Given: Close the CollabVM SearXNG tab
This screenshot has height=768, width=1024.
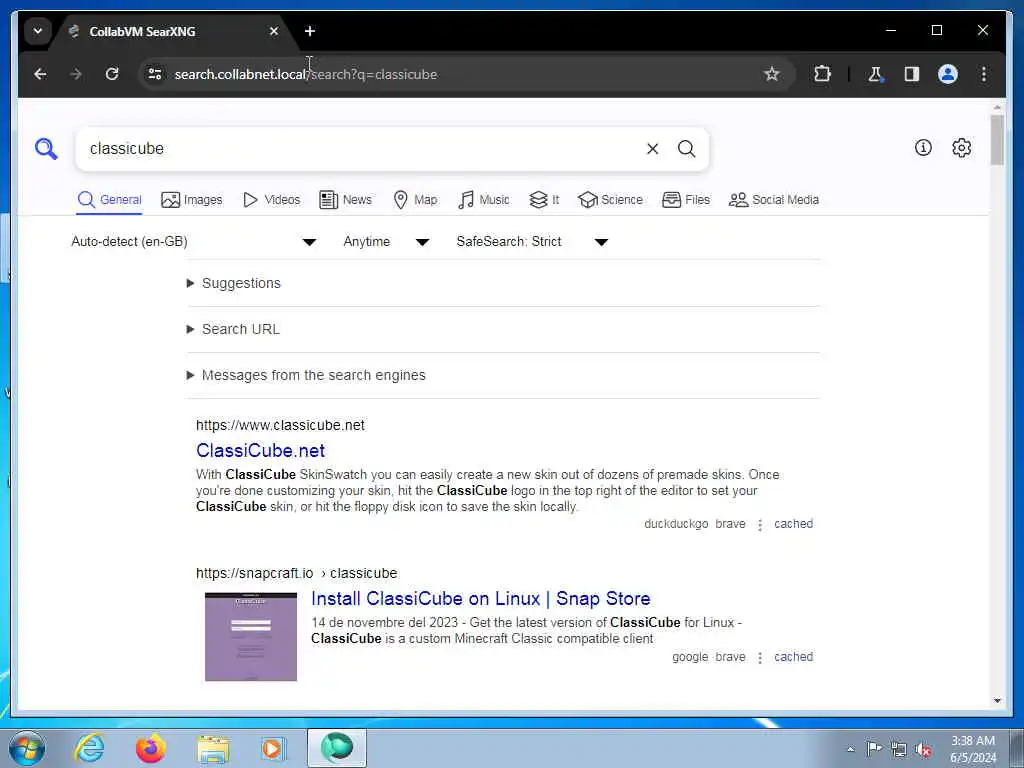Looking at the screenshot, I should click(274, 31).
